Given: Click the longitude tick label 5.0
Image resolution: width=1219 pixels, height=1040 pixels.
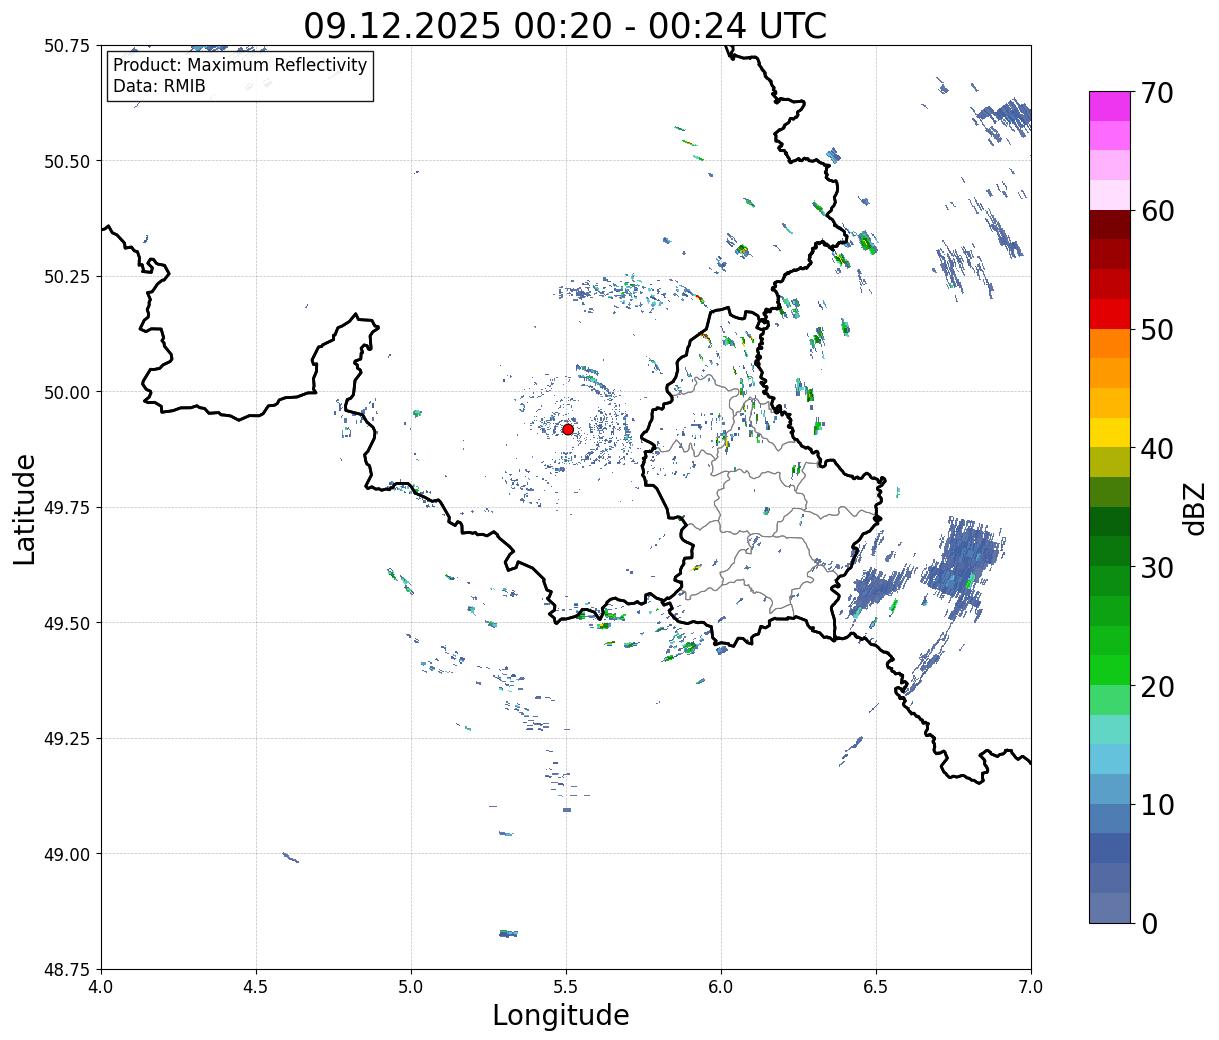Looking at the screenshot, I should 411,986.
